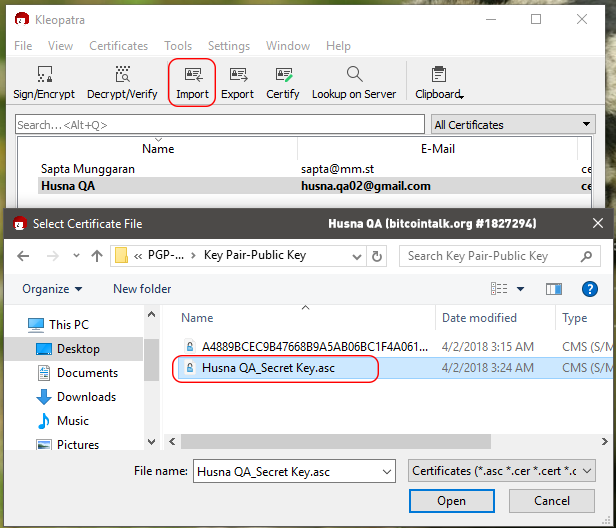This screenshot has height=528, width=616.
Task: Click the search magnifier icon in dialog
Action: click(x=586, y=256)
